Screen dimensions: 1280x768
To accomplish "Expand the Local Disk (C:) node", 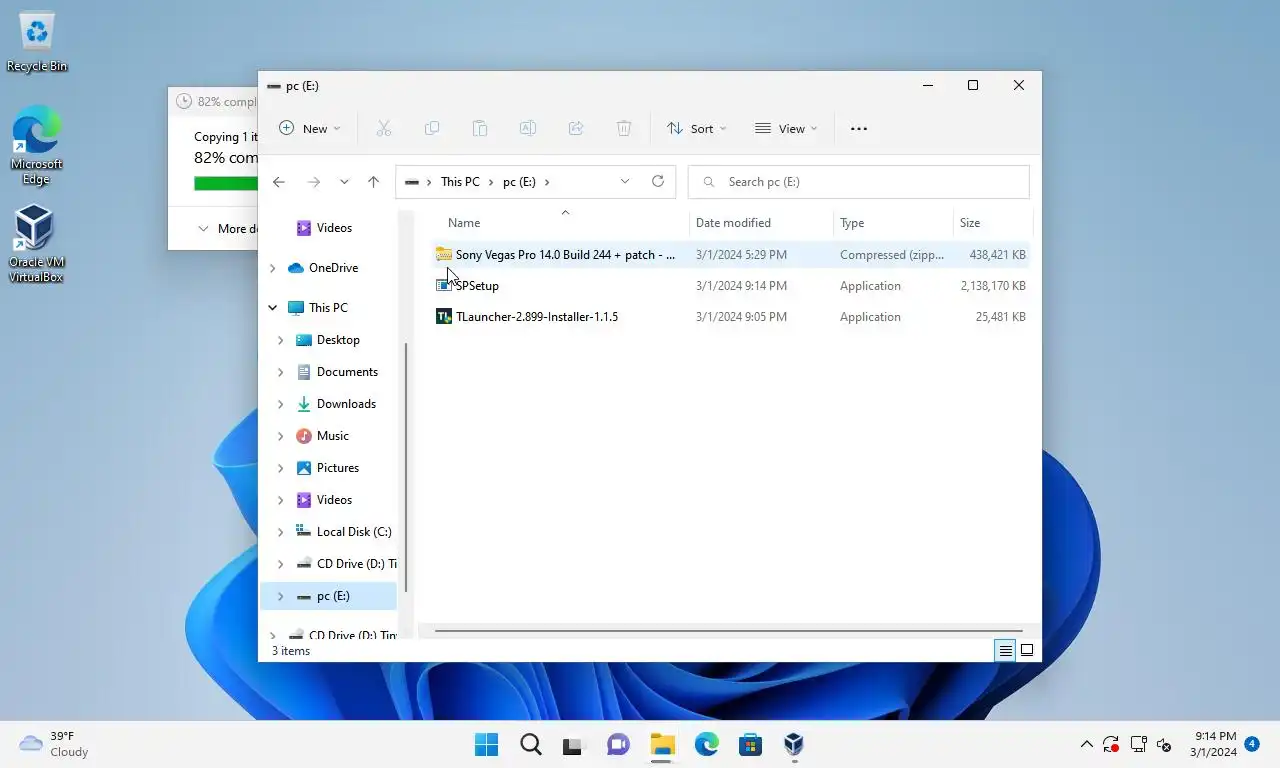I will click(x=280, y=532).
